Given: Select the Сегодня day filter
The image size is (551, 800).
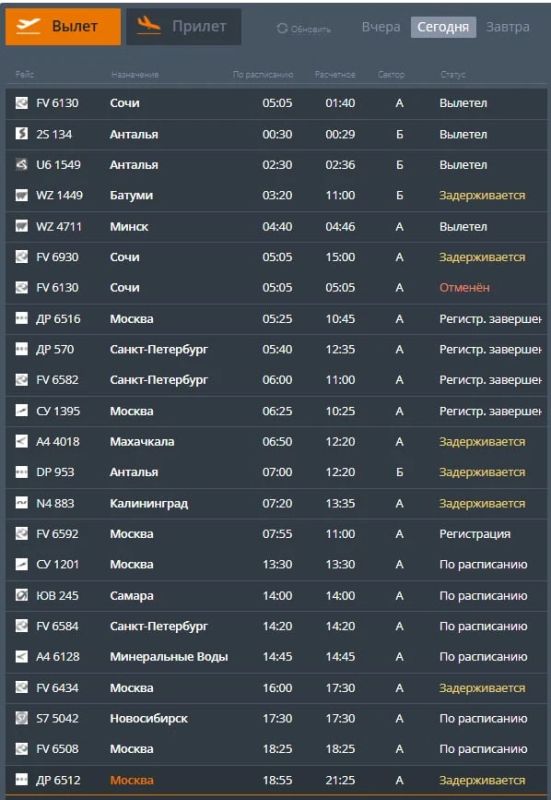Looking at the screenshot, I should pyautogui.click(x=443, y=27).
